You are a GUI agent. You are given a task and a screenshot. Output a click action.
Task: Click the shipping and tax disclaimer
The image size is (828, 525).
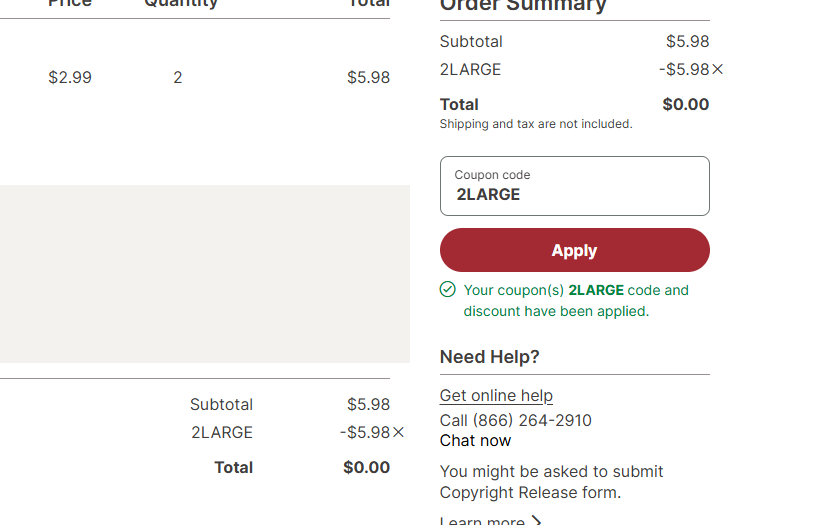pos(536,124)
